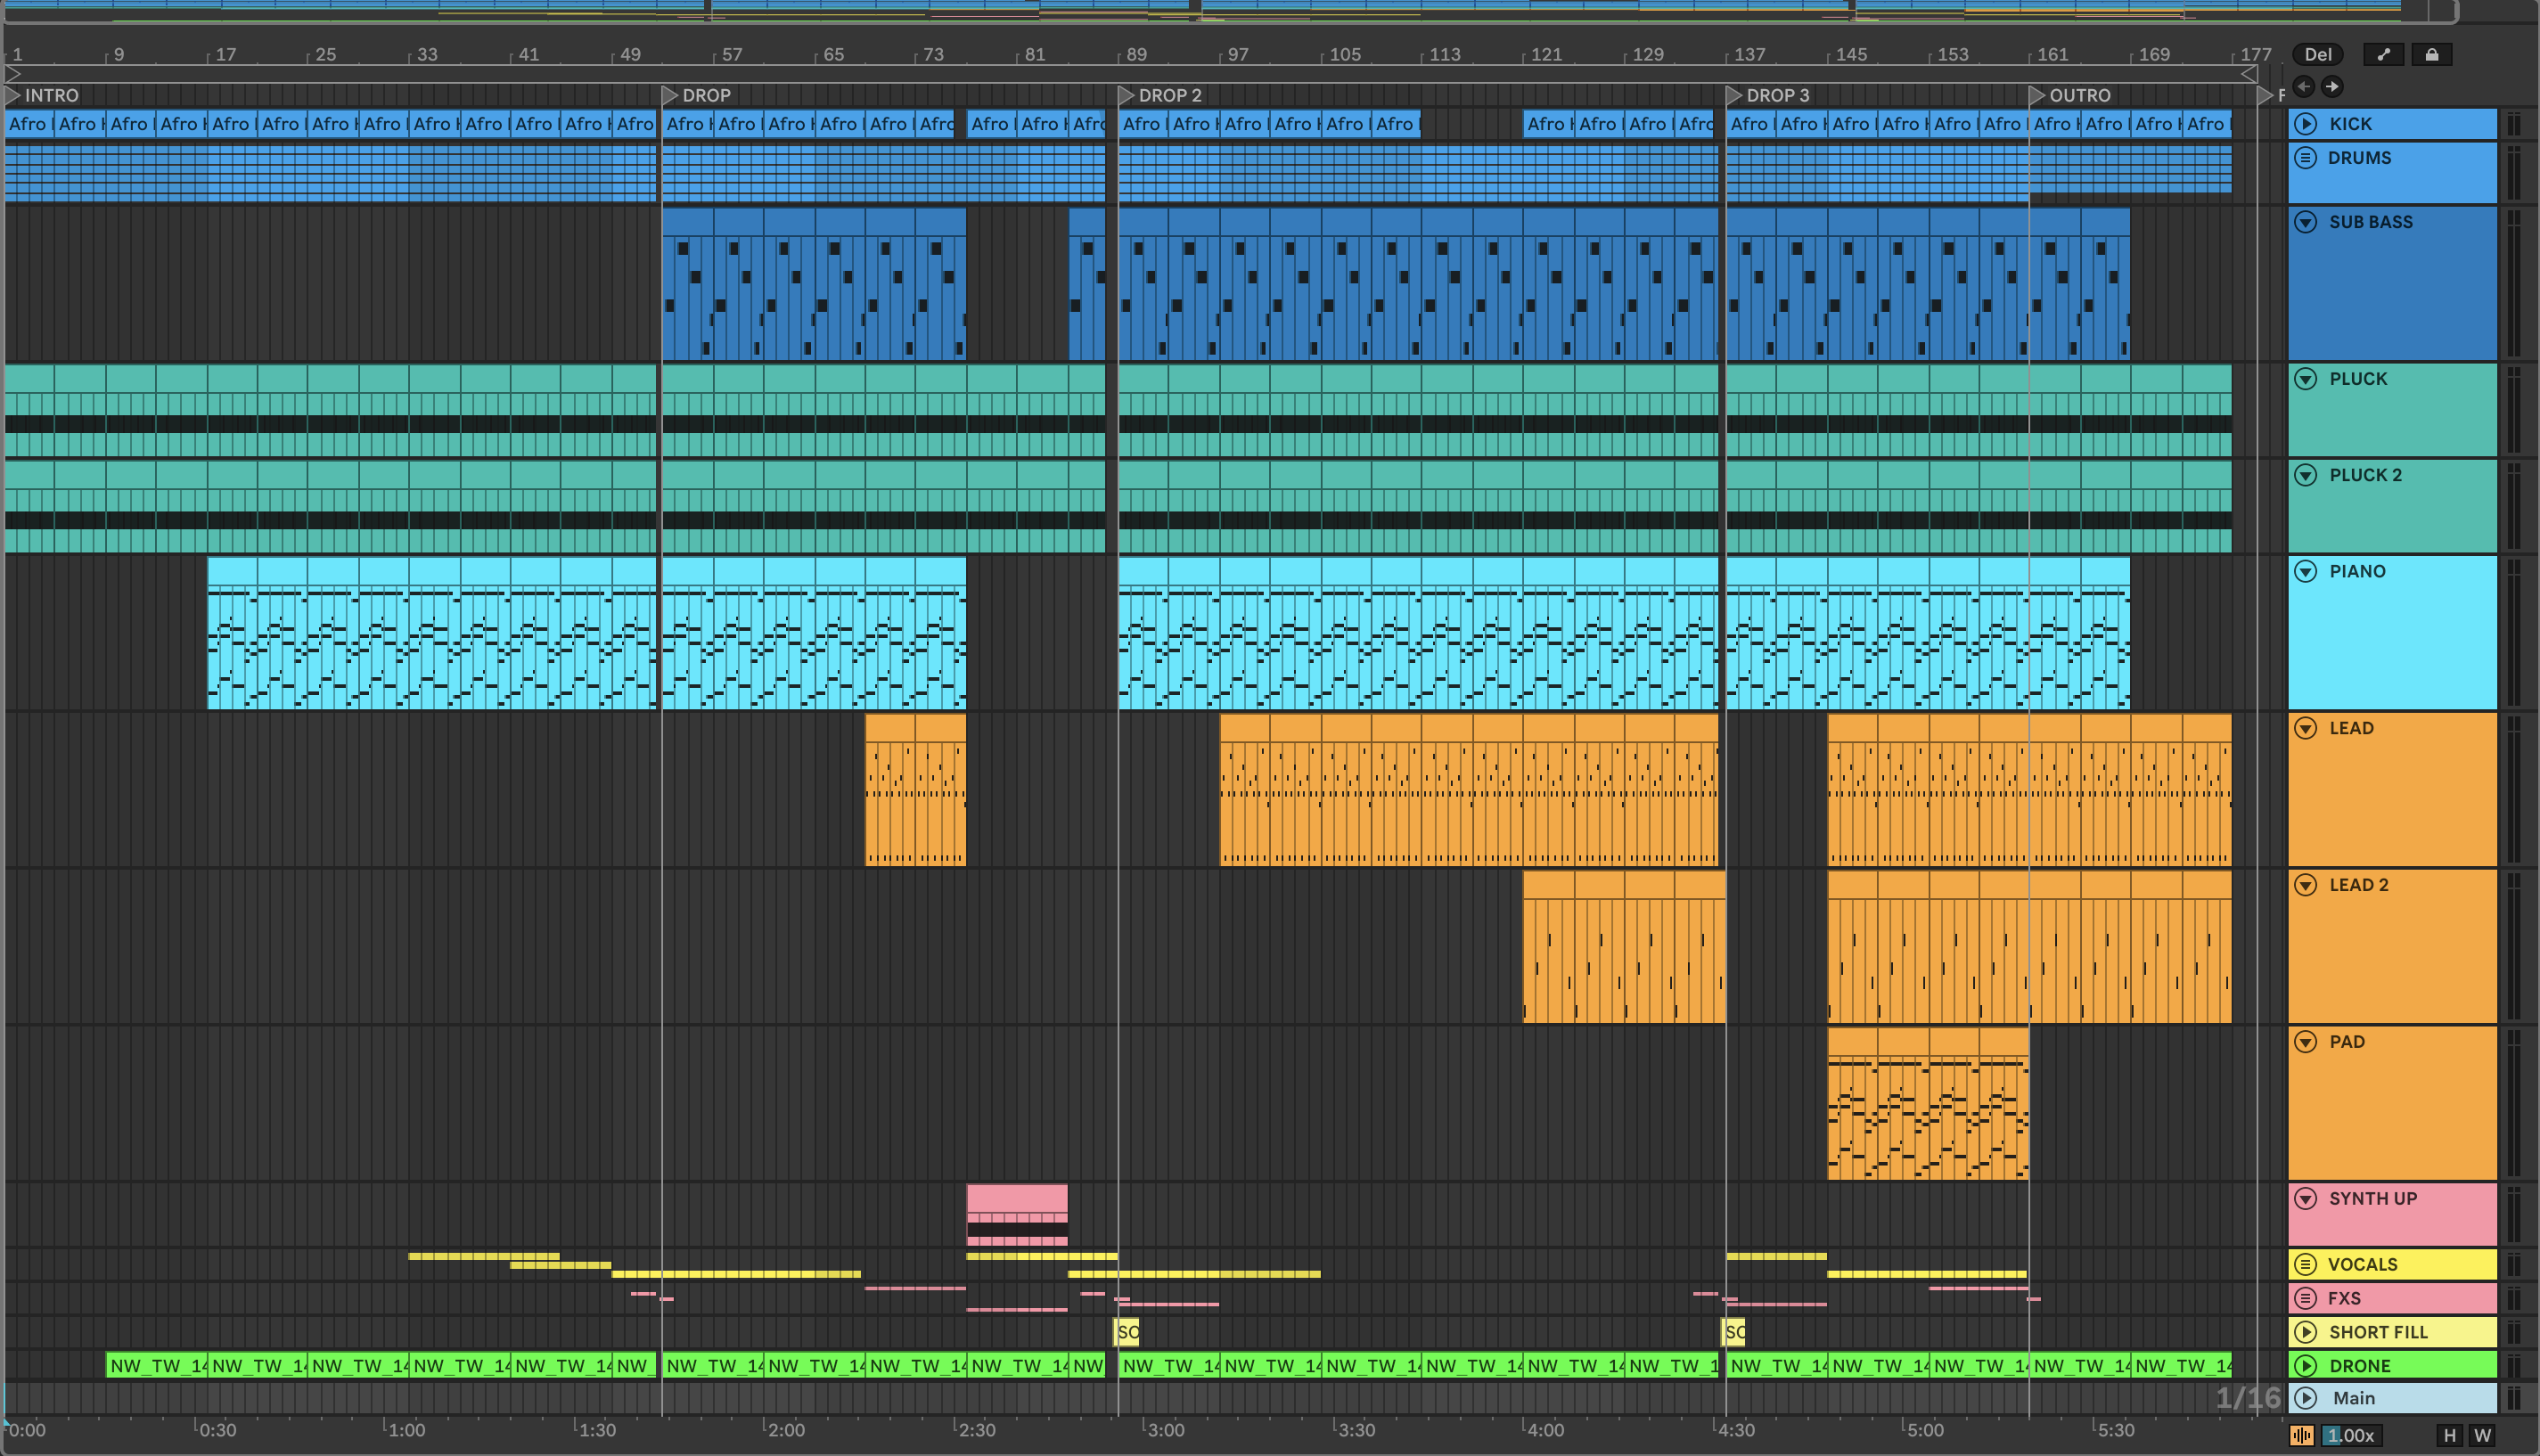The height and width of the screenshot is (1456, 2540).
Task: Collapse the SUB BASS track
Action: pos(2306,222)
